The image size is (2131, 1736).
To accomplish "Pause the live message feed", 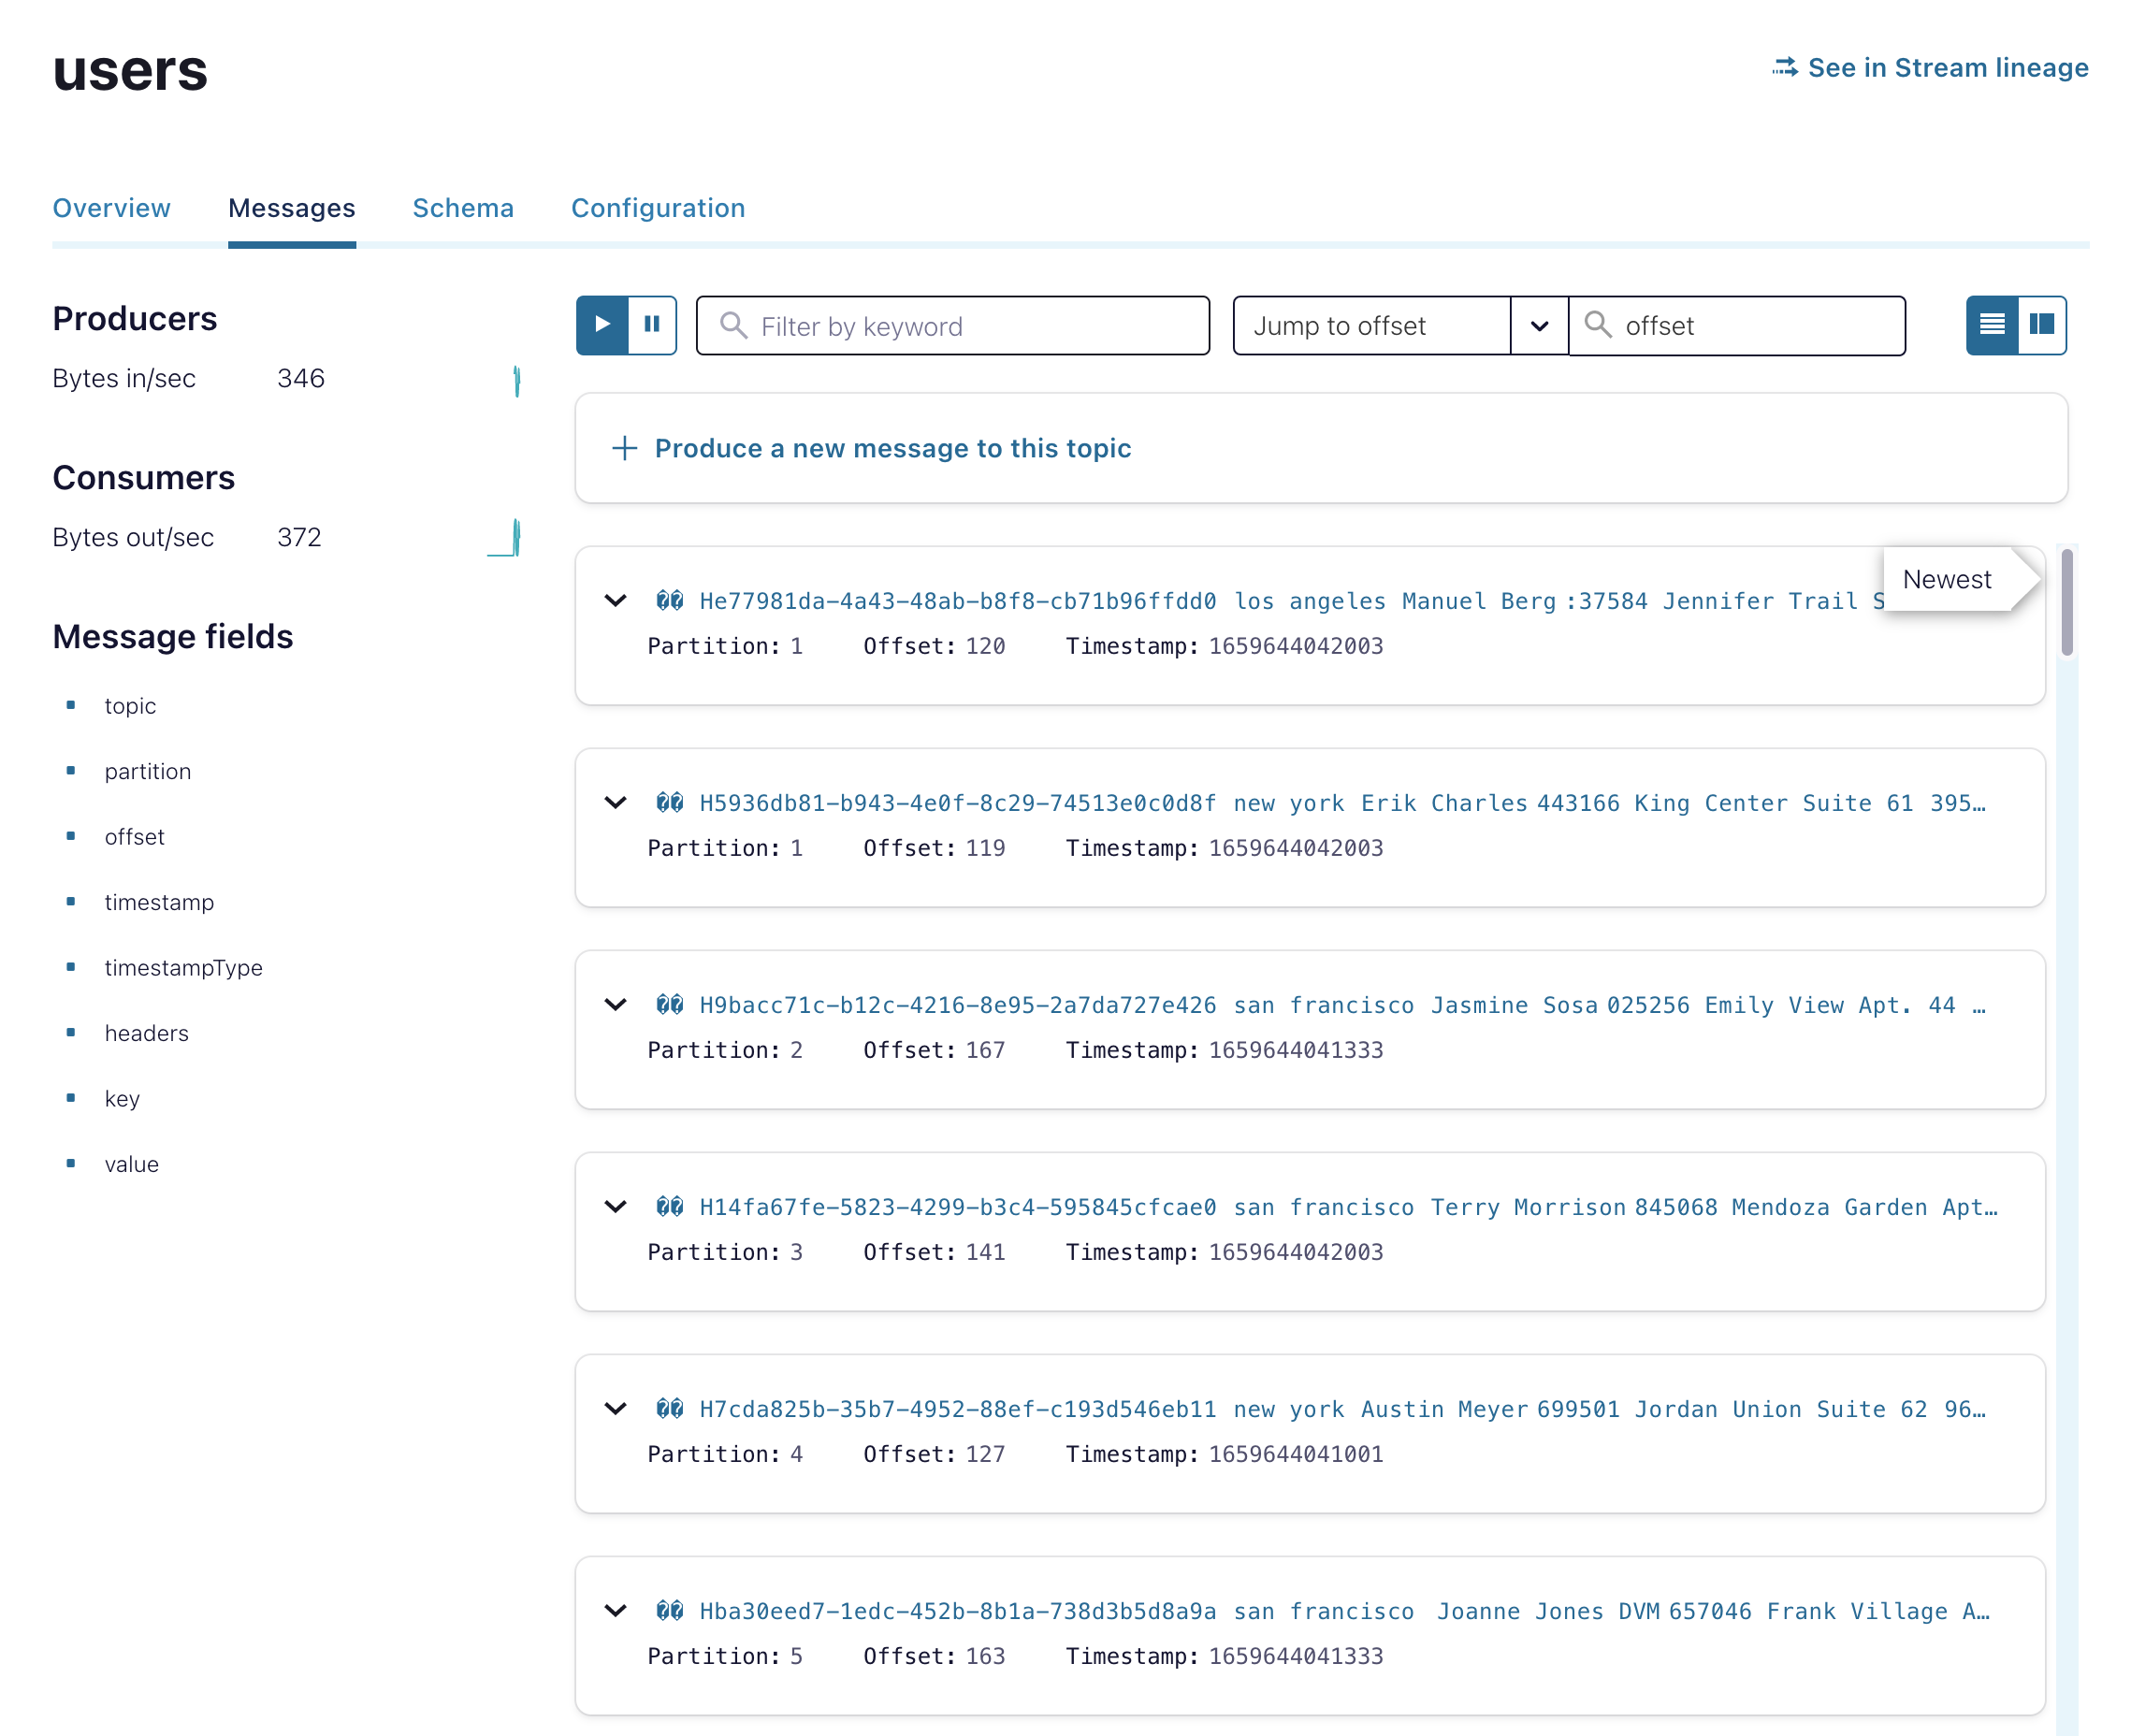I will pos(652,325).
